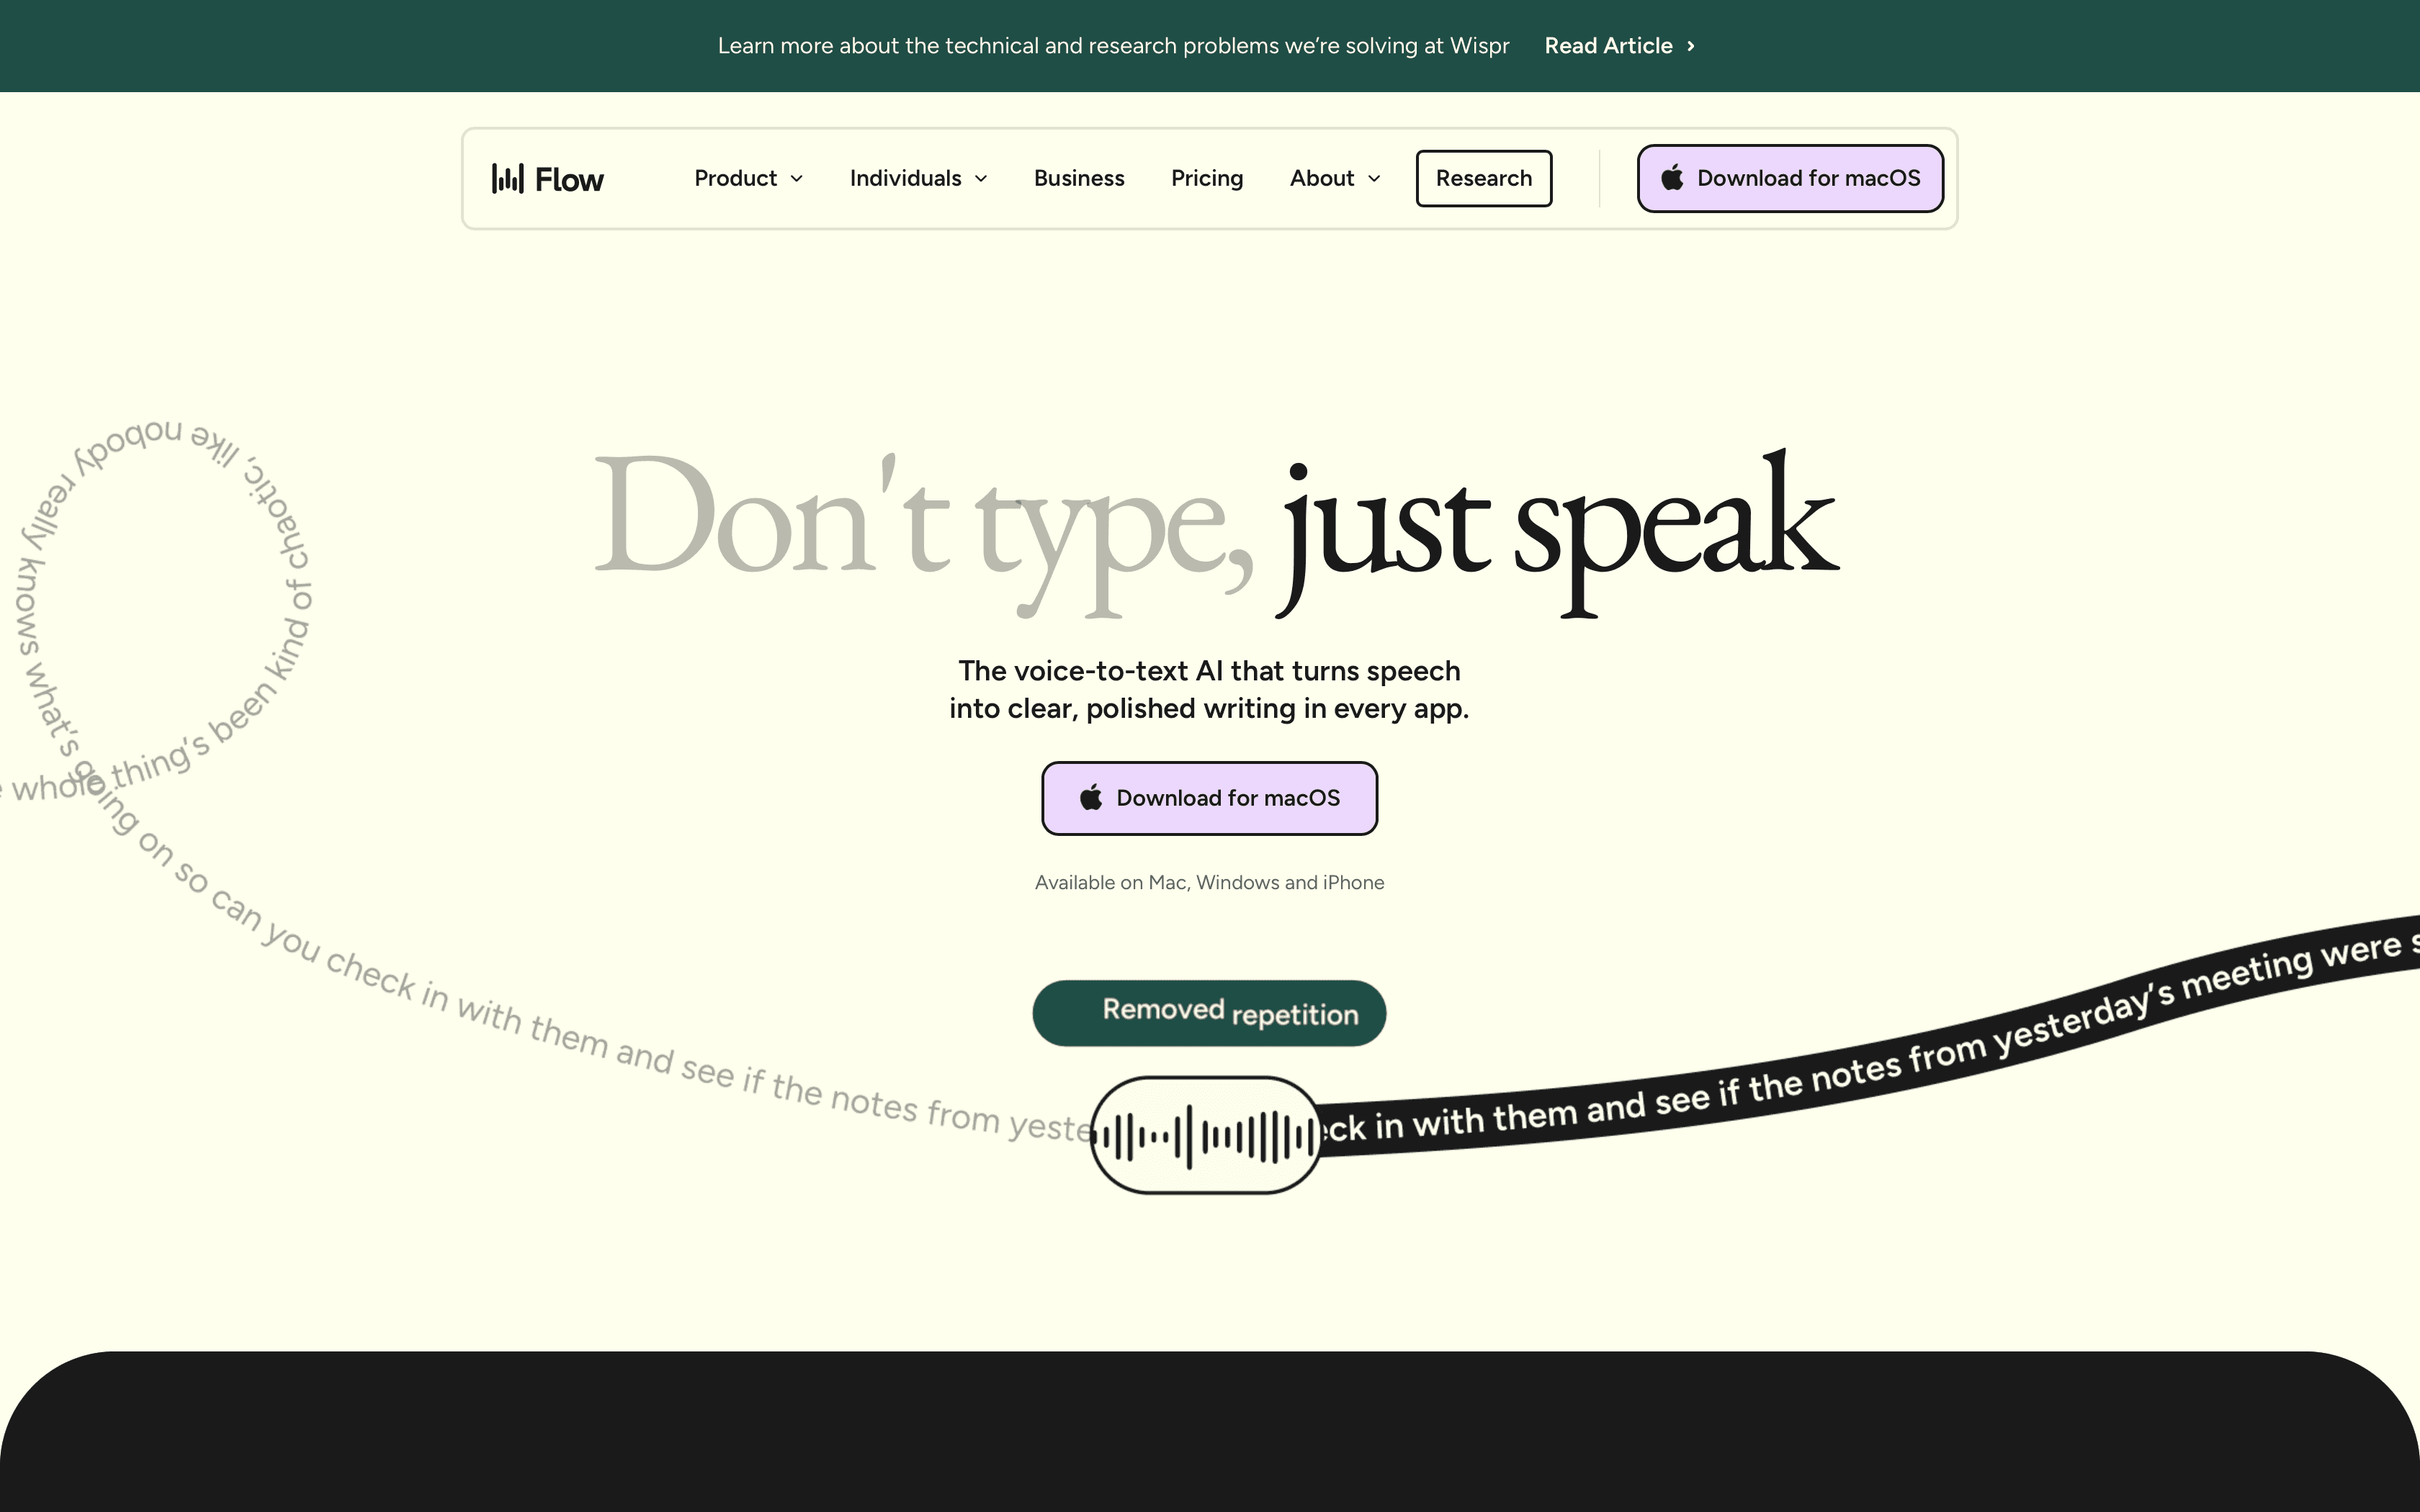Click the hero Download for macOS button
Screen dimensions: 2420x1512
click(x=1210, y=798)
